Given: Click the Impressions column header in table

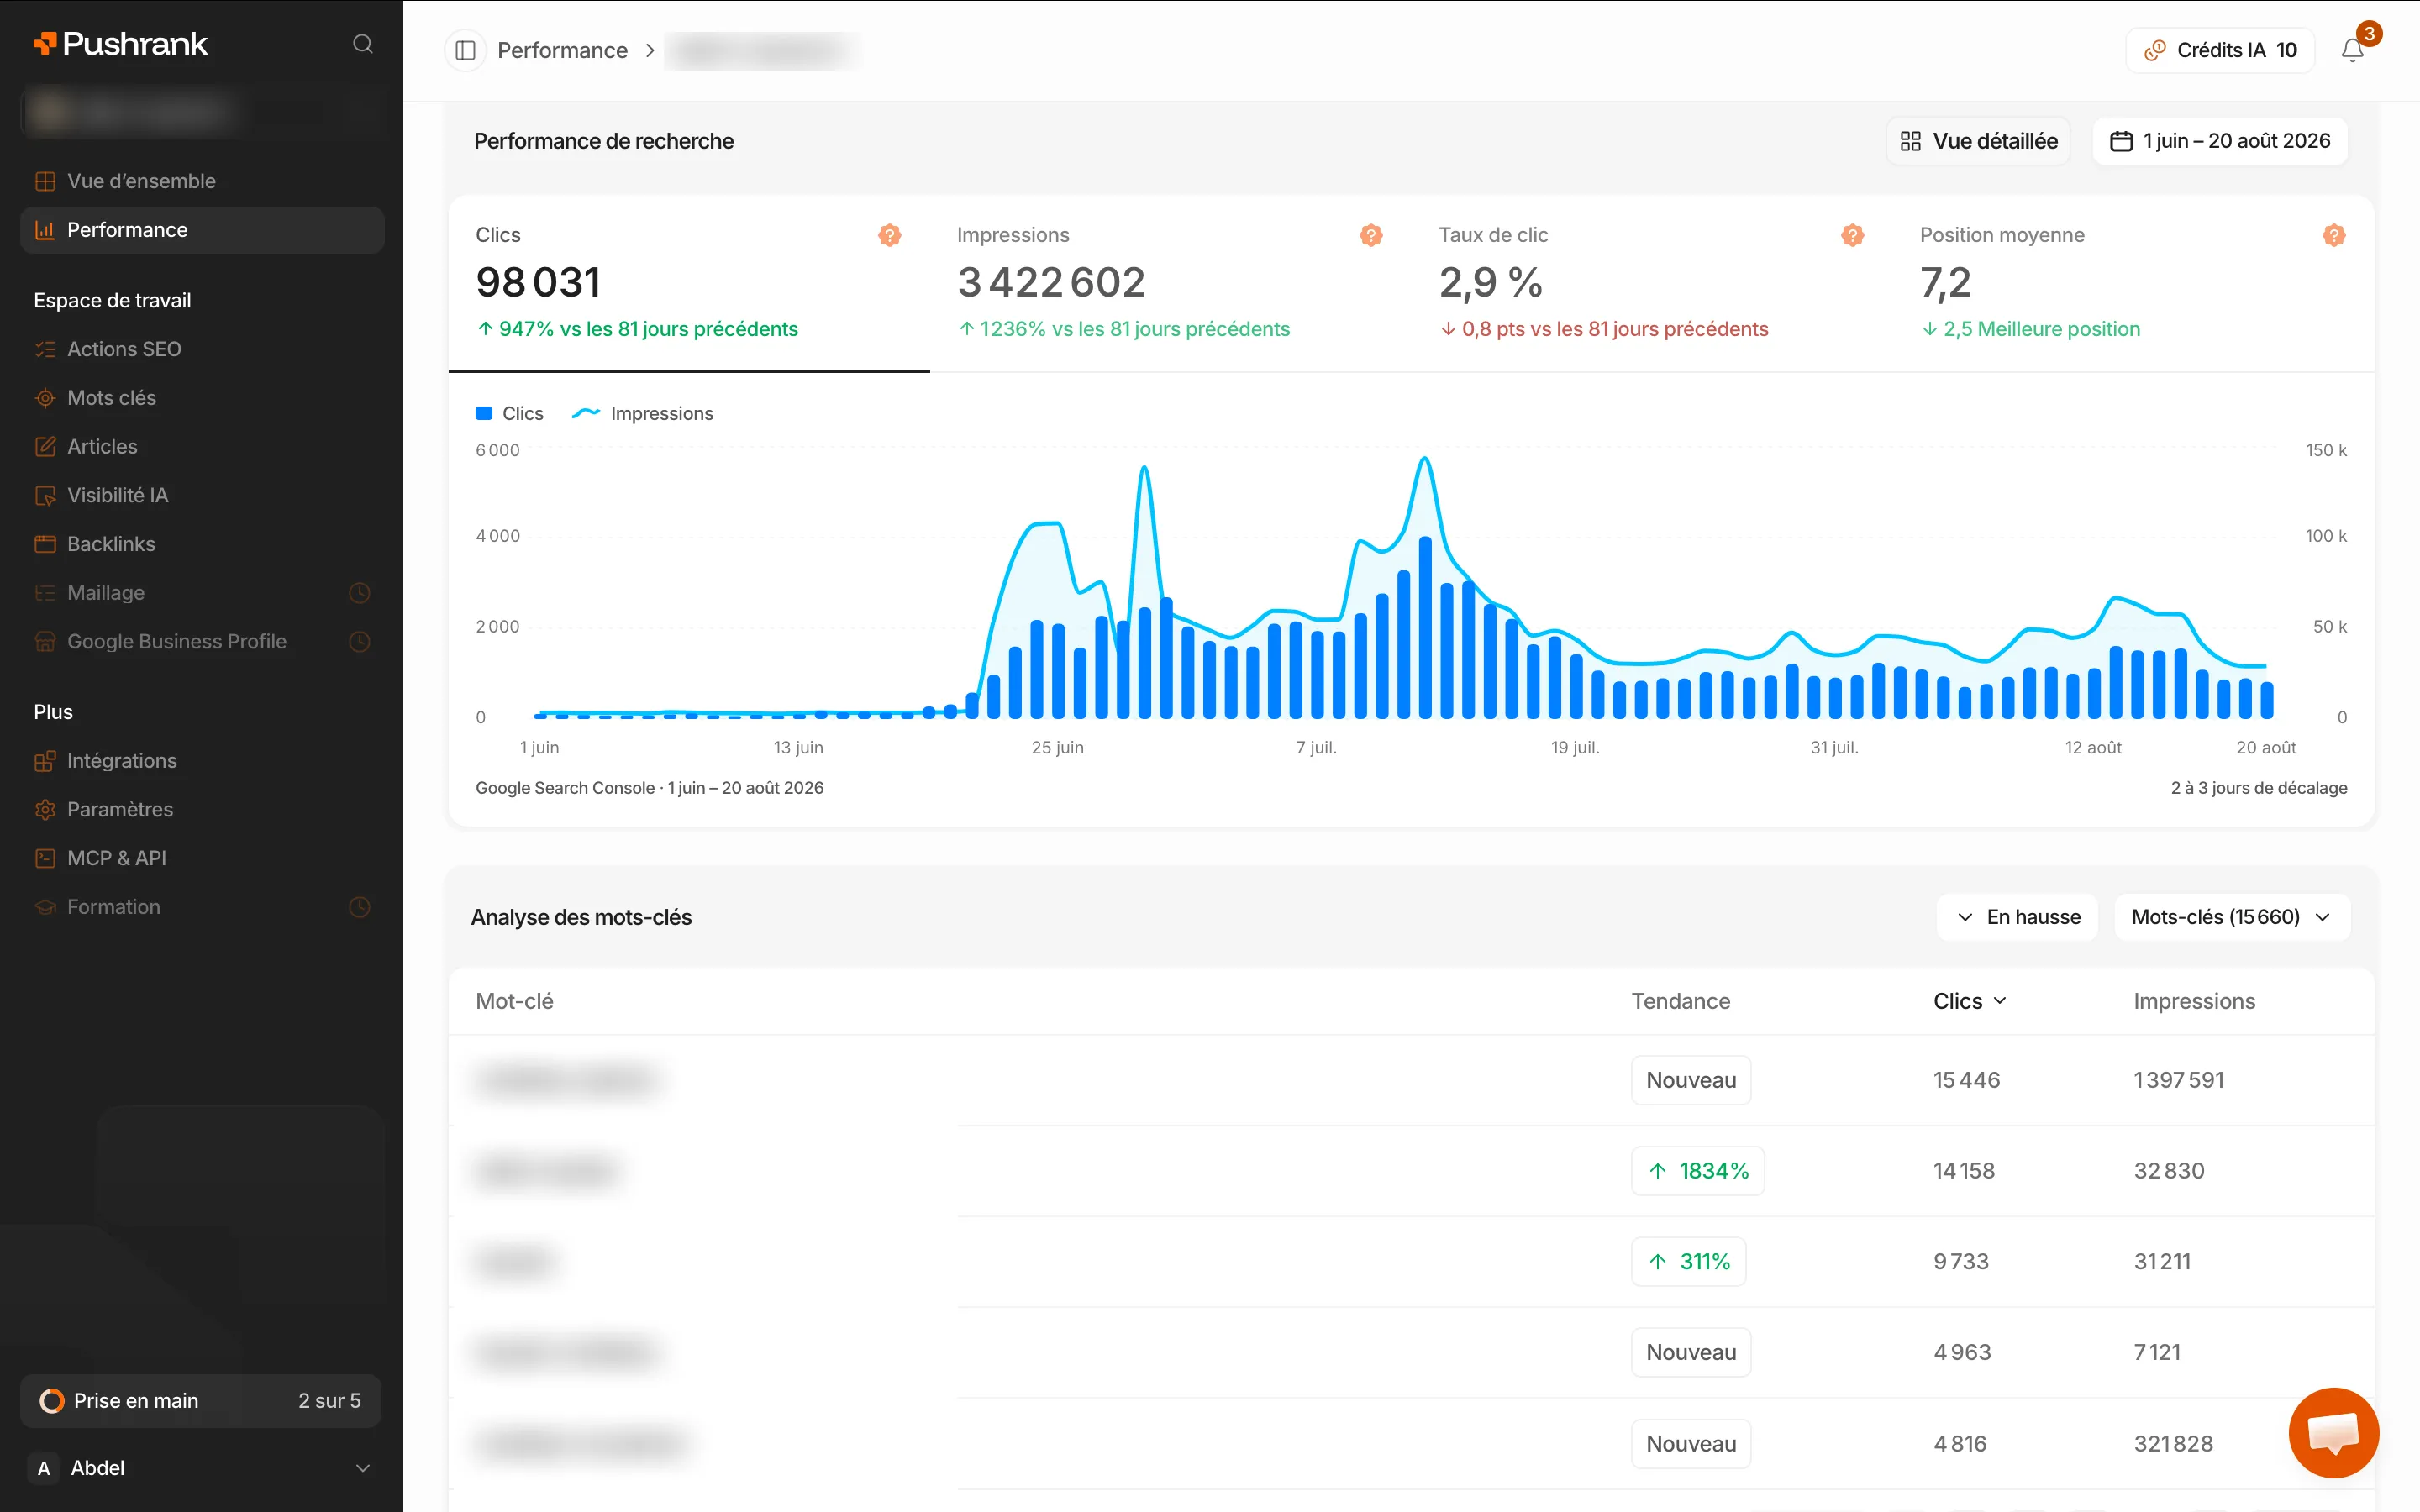Looking at the screenshot, I should tap(2194, 1001).
